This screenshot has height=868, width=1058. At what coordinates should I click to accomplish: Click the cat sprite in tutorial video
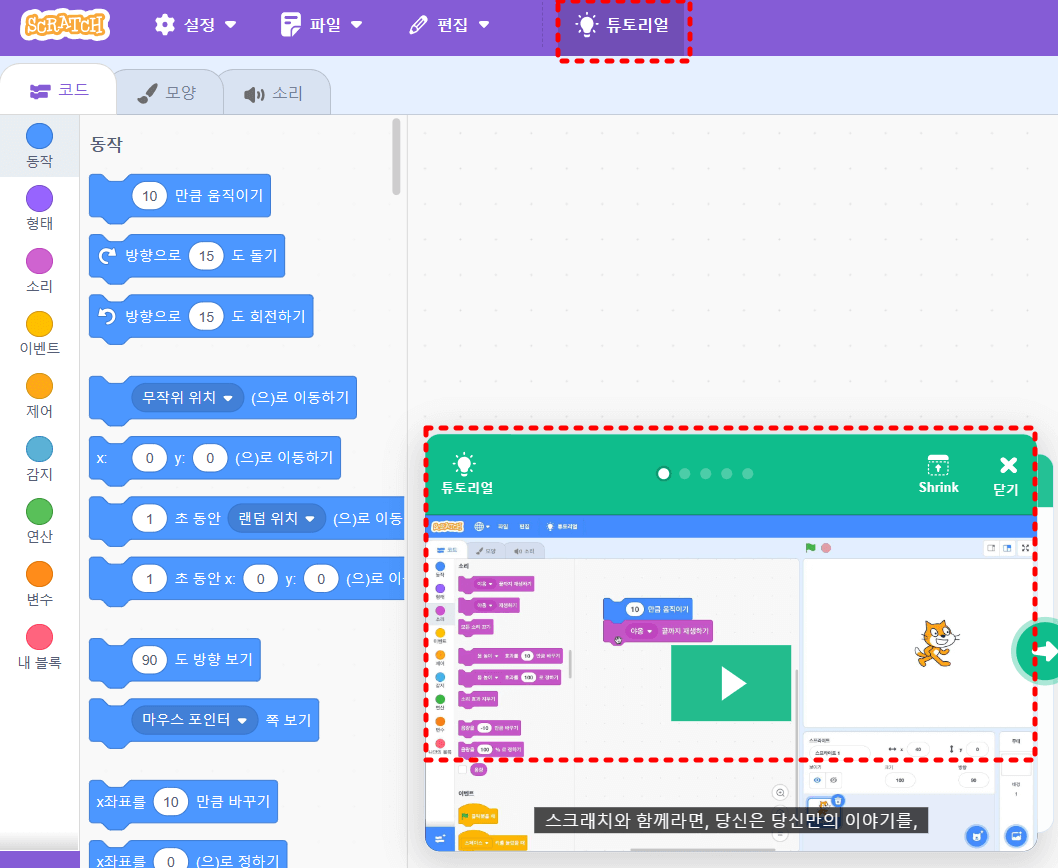click(936, 643)
